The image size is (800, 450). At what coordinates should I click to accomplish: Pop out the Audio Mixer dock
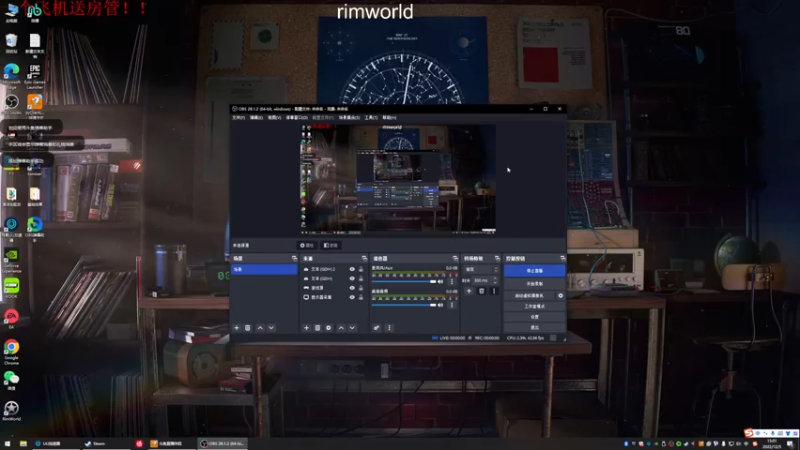click(x=455, y=259)
